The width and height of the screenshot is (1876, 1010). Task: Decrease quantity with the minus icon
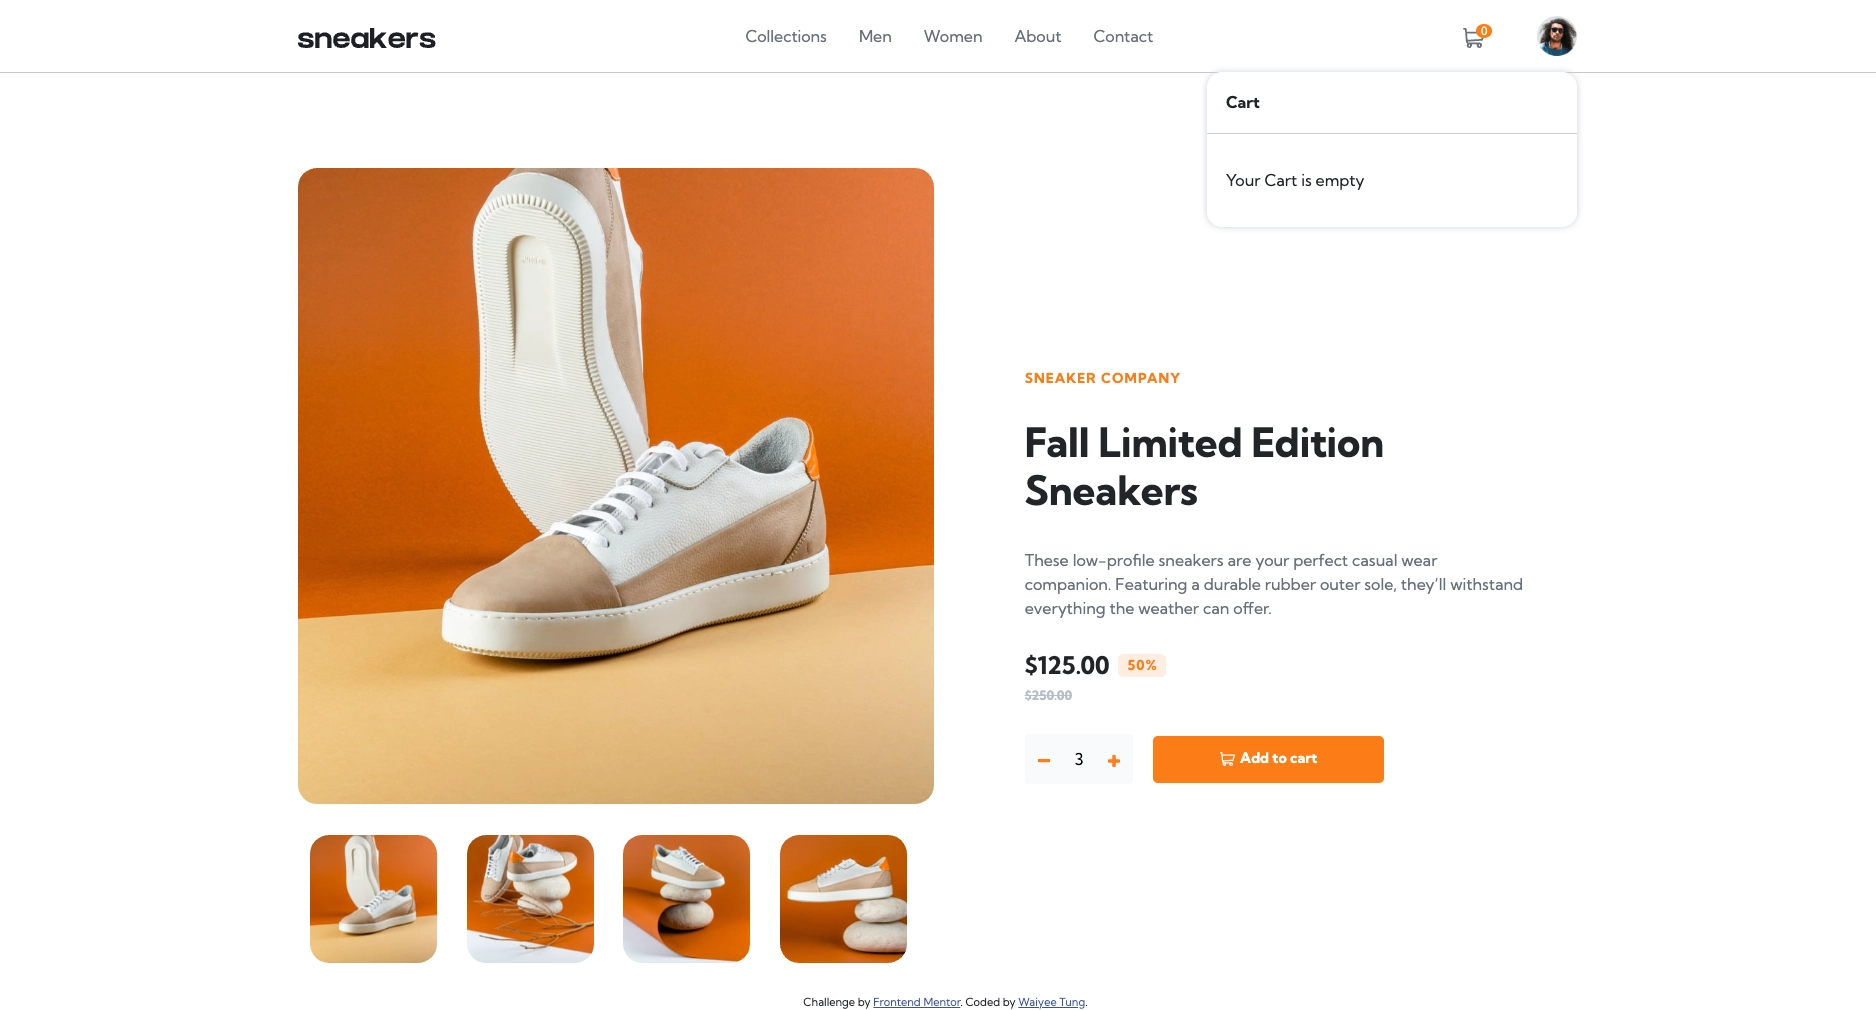pos(1044,760)
